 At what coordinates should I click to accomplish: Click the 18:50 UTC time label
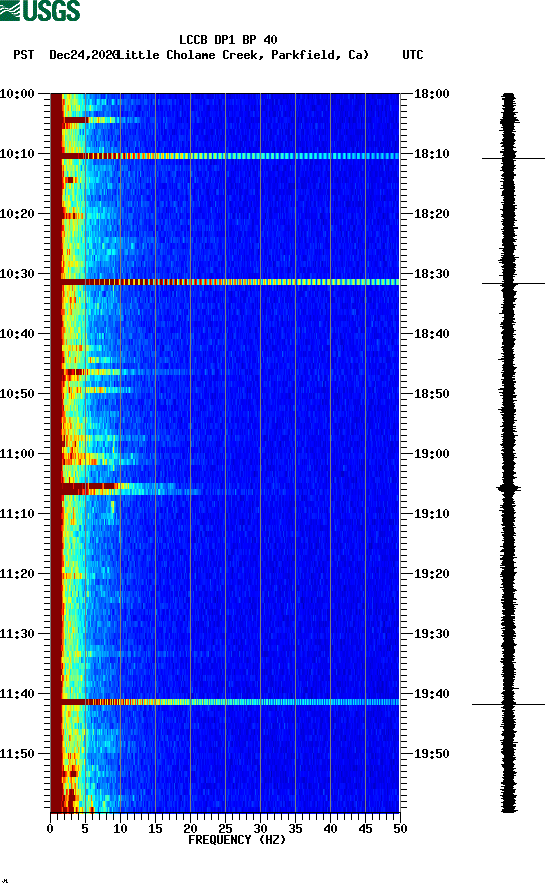[x=431, y=394]
